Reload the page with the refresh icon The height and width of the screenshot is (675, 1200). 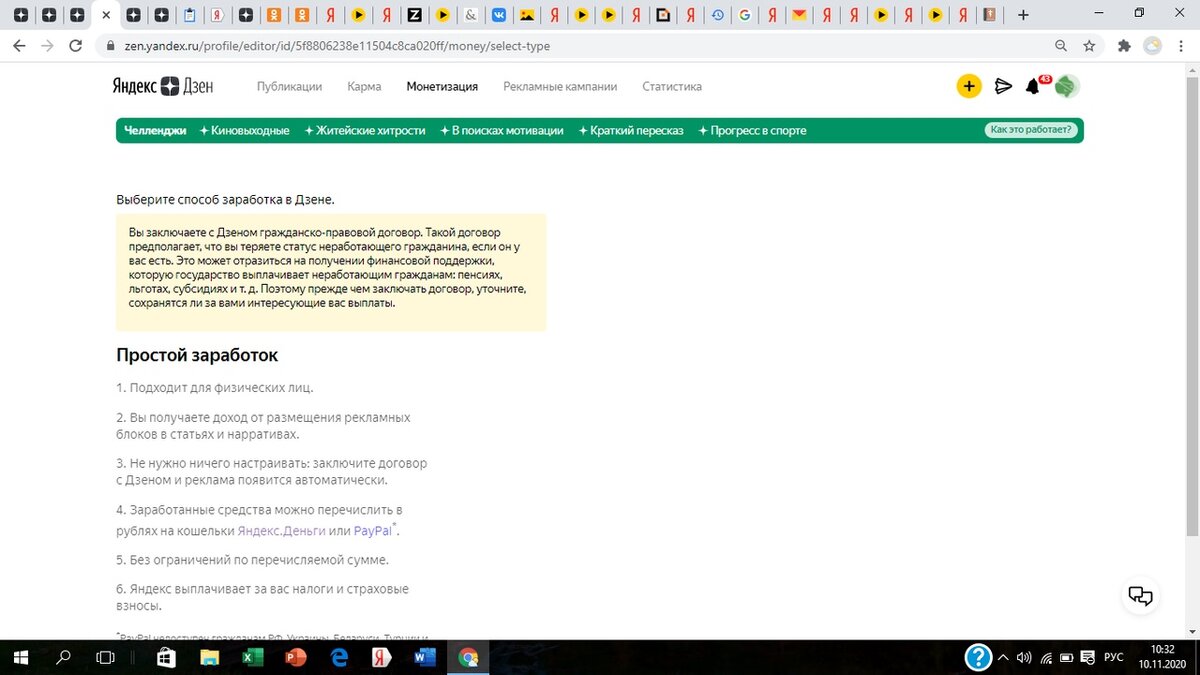click(x=75, y=46)
